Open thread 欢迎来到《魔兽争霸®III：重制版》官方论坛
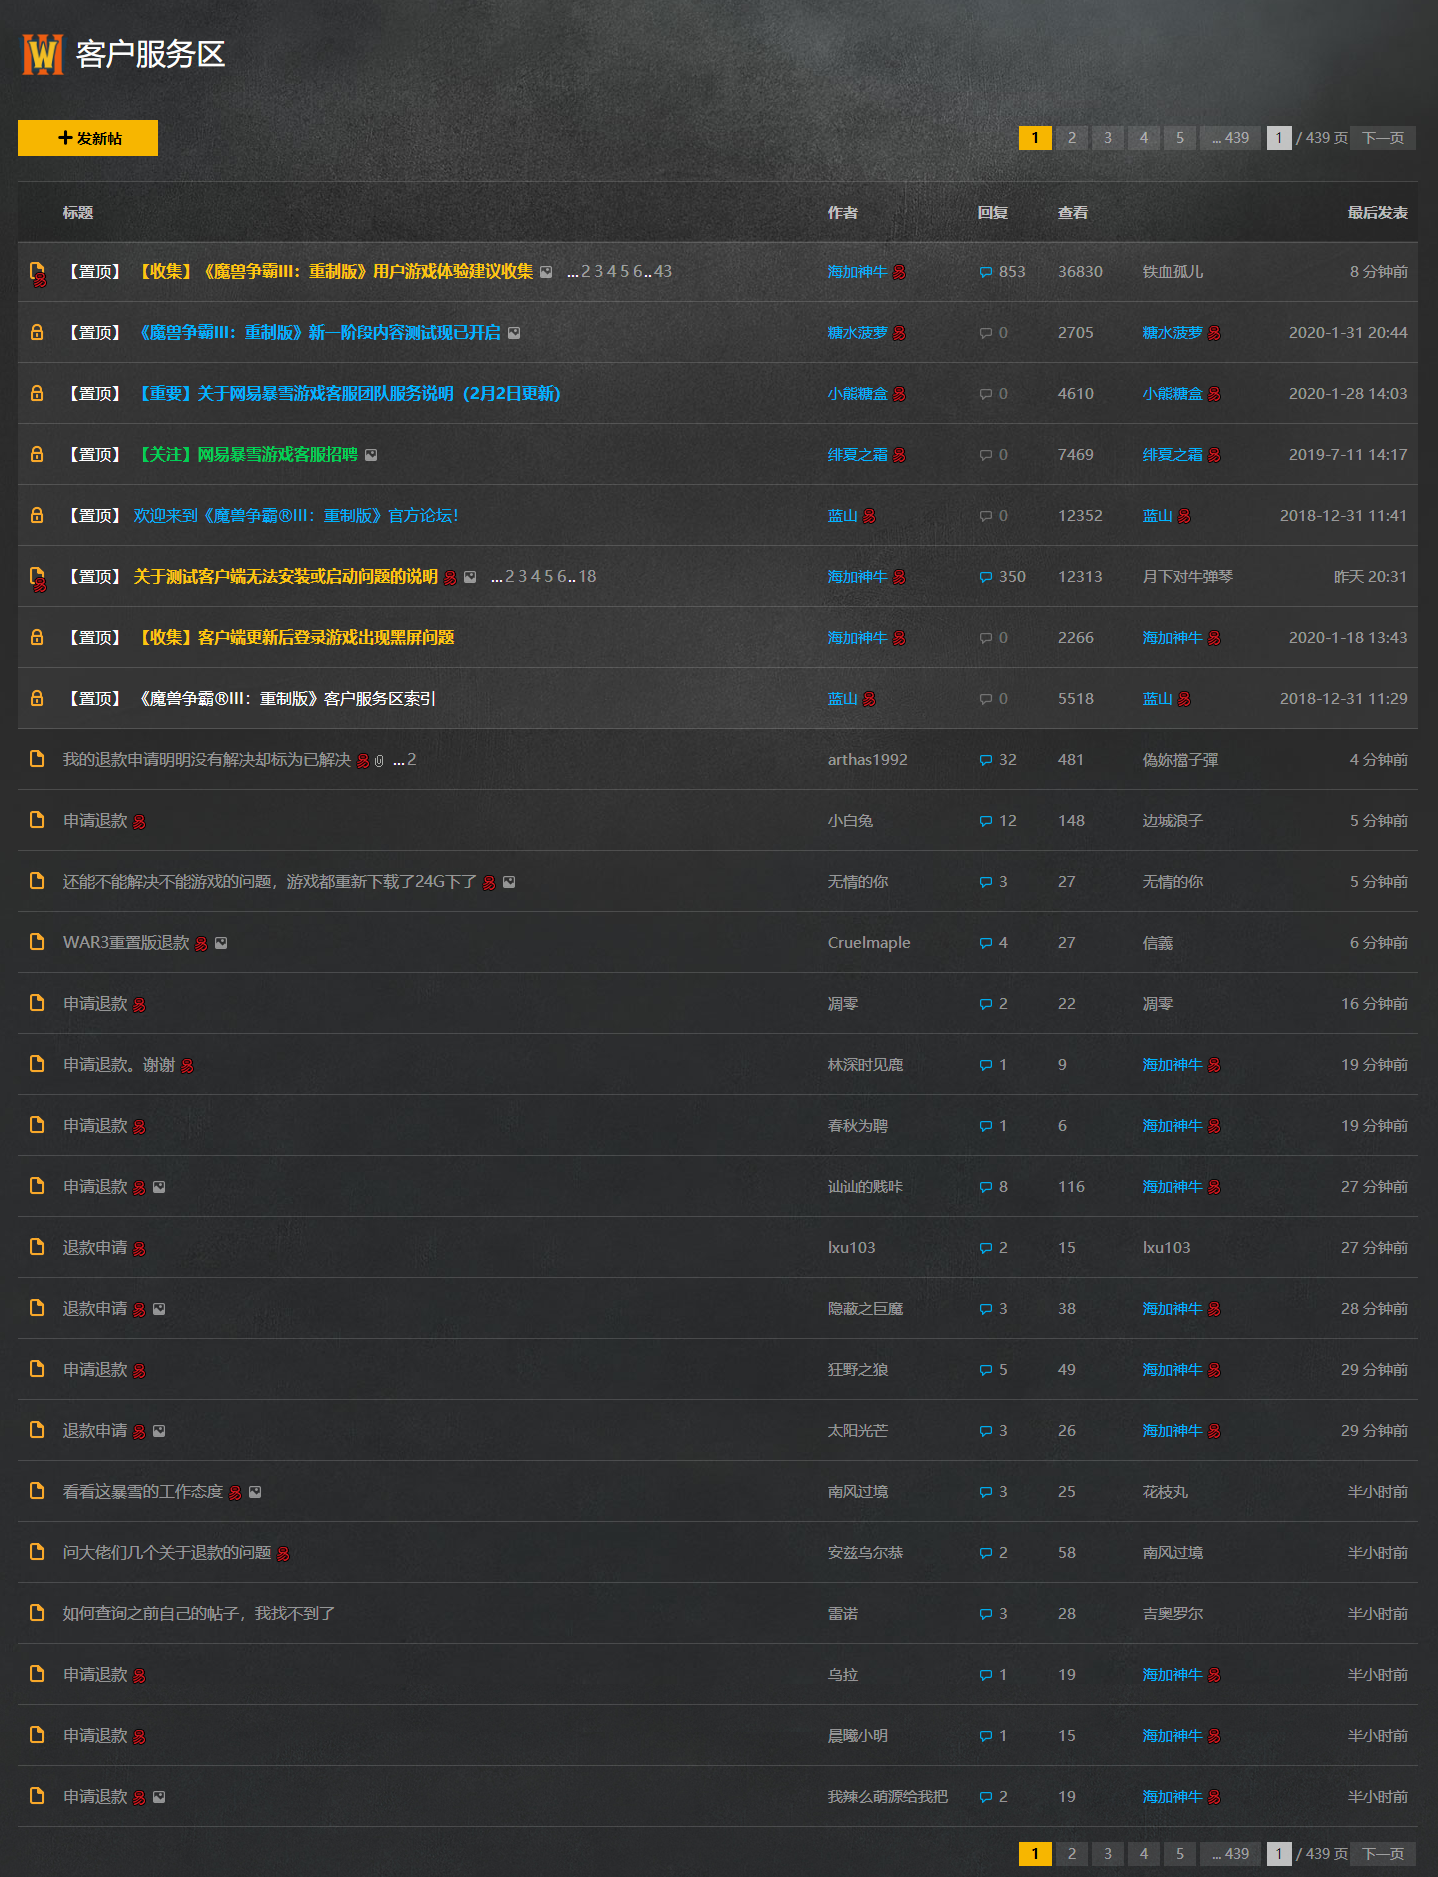Viewport: 1438px width, 1877px height. [296, 516]
